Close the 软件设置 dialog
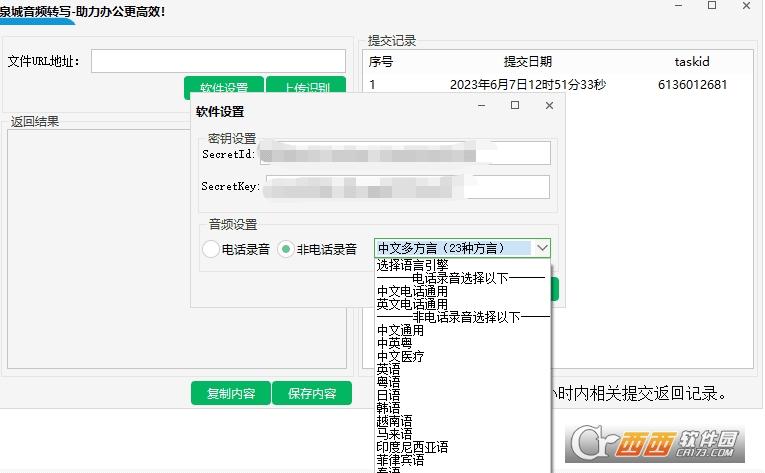Image resolution: width=765 pixels, height=473 pixels. (549, 105)
